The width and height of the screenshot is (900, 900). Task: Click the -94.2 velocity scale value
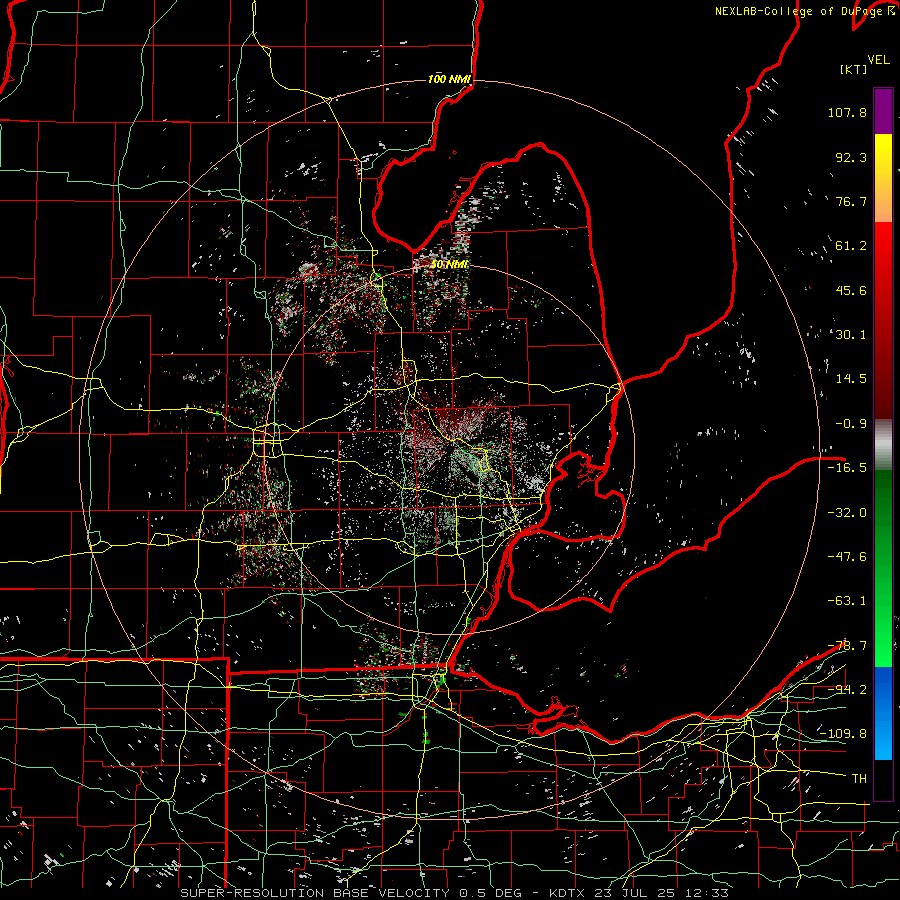(x=847, y=690)
